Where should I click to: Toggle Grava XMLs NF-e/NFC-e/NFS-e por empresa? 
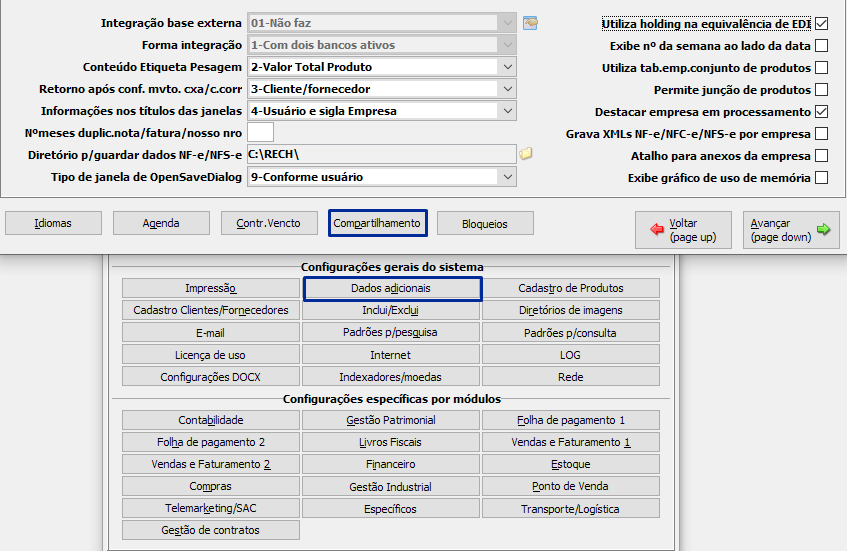(822, 134)
